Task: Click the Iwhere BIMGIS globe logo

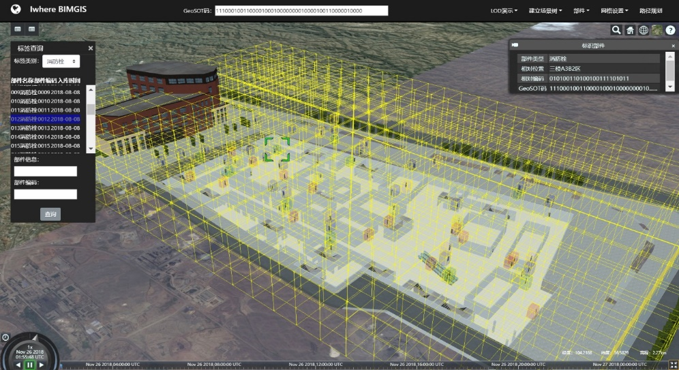Action: point(16,9)
